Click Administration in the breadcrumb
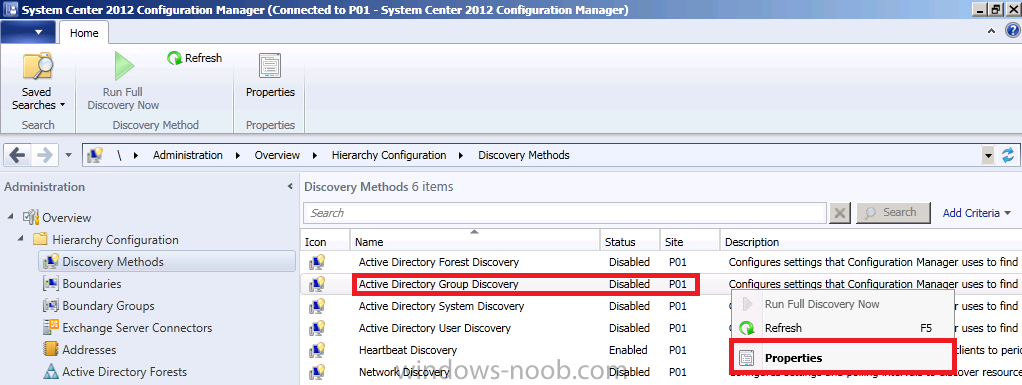The image size is (1022, 385). (188, 155)
